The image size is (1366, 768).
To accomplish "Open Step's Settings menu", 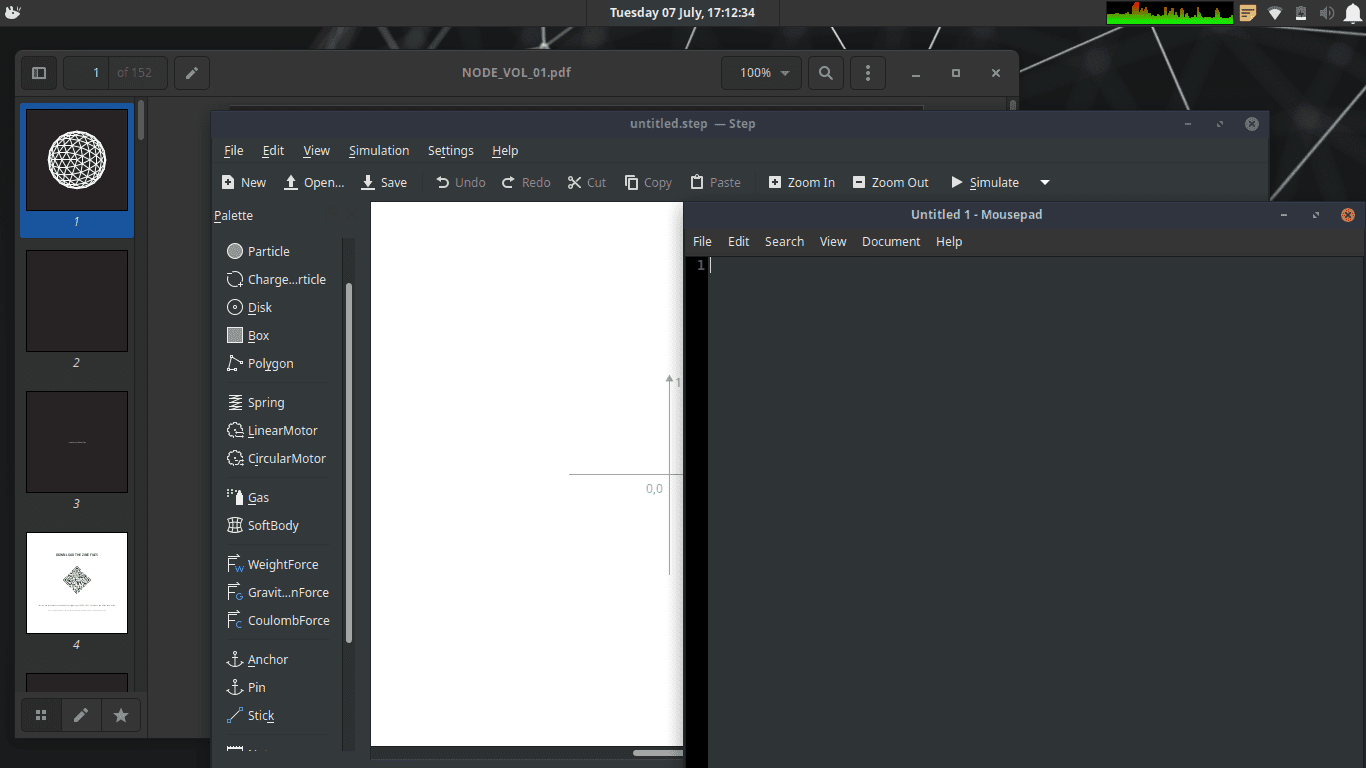I will pos(451,150).
